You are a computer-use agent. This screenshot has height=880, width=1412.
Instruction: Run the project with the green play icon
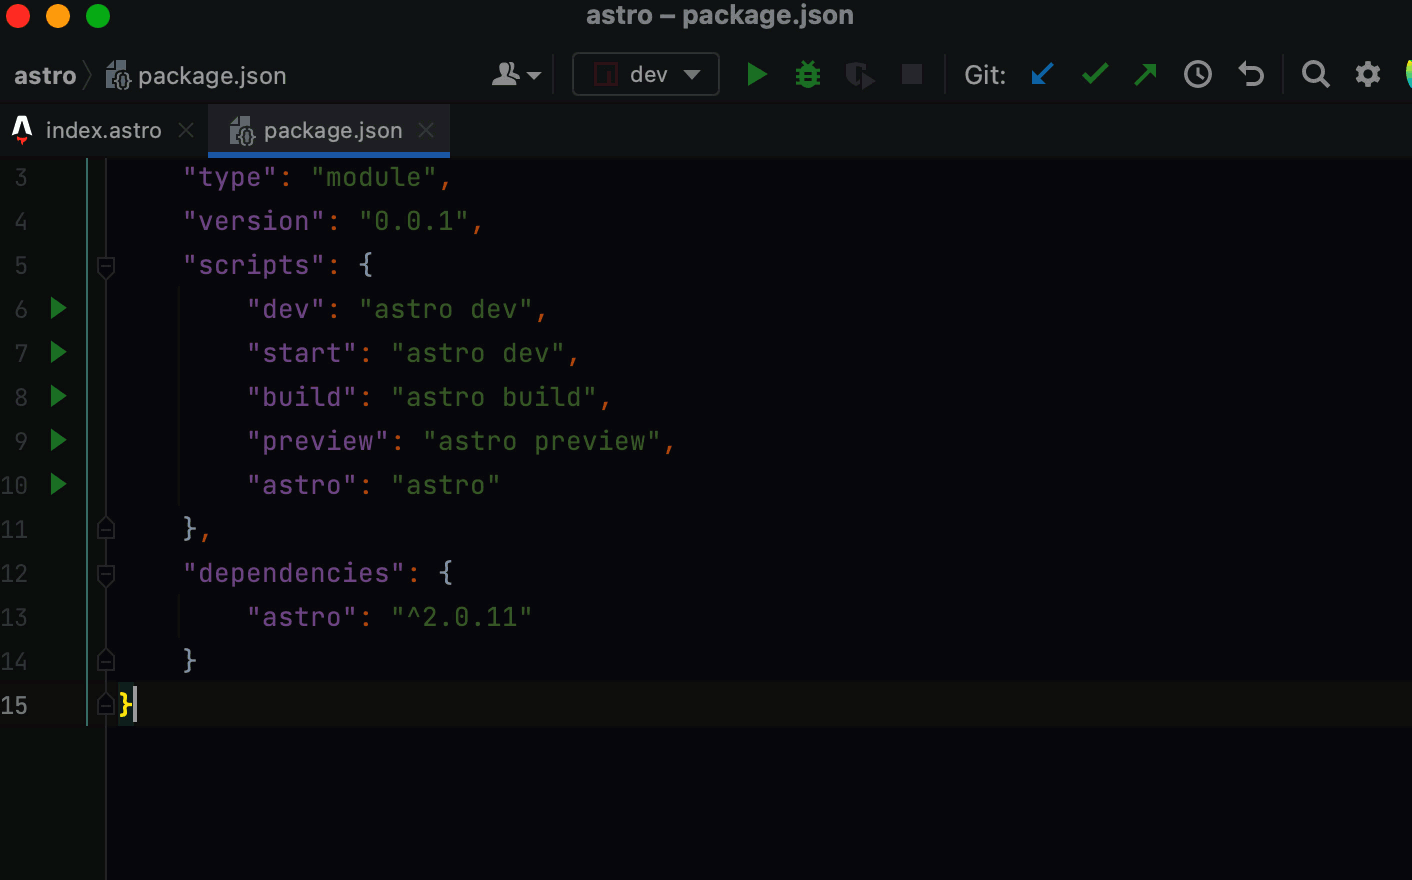[757, 73]
